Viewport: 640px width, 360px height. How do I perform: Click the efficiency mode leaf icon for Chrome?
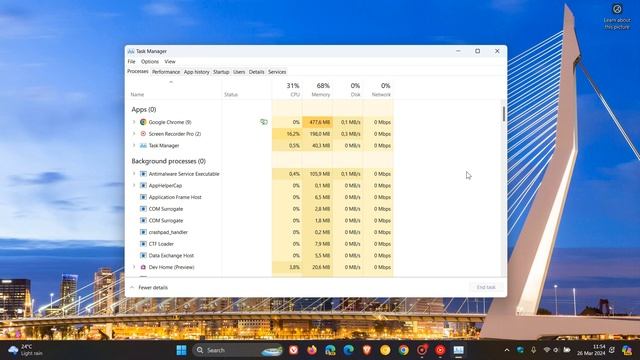[264, 122]
